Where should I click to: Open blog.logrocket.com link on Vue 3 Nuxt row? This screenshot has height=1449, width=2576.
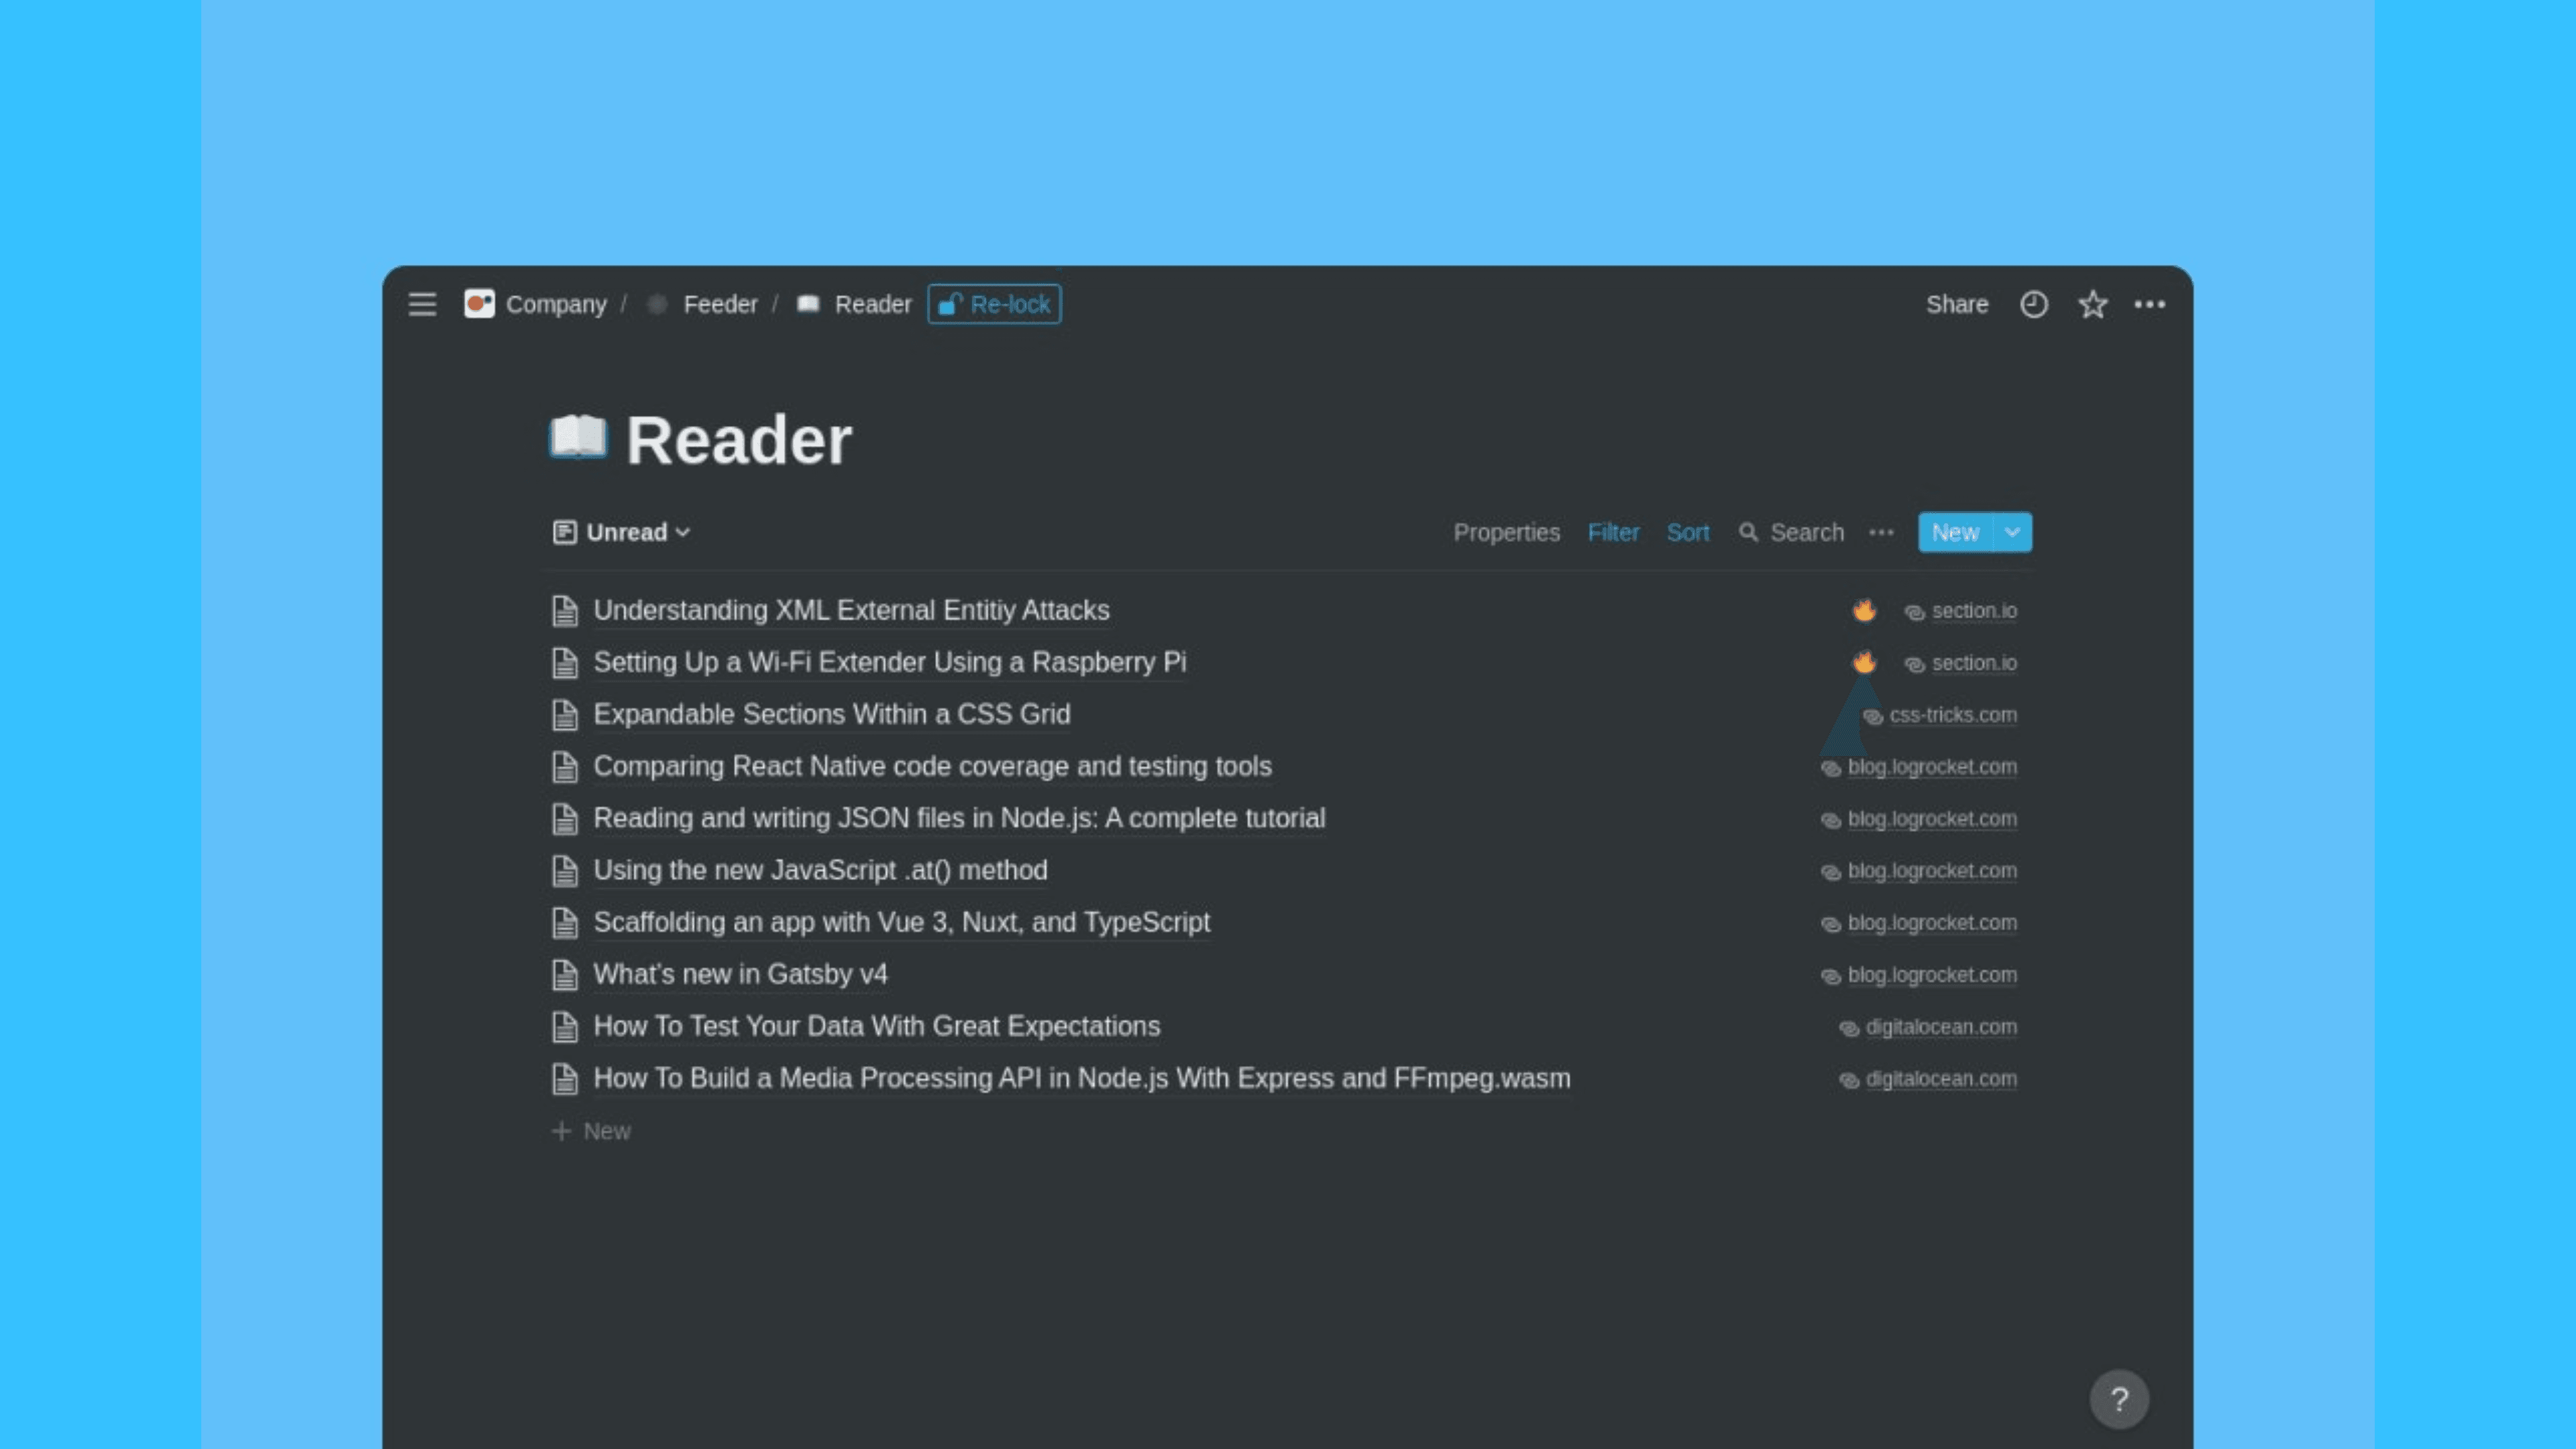click(x=1932, y=923)
